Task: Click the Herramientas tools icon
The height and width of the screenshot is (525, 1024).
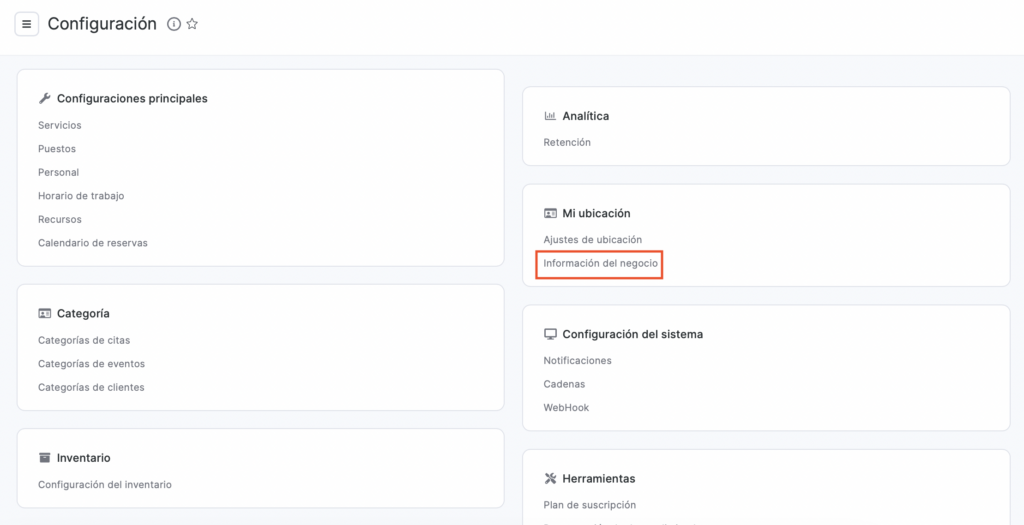Action: pos(550,479)
